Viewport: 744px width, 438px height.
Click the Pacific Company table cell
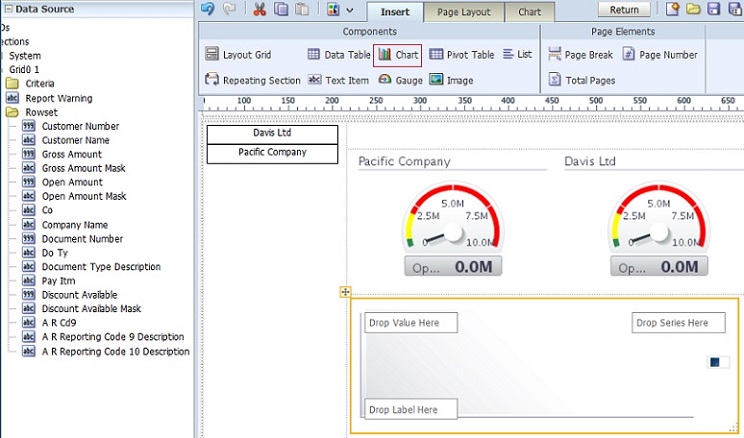pos(272,154)
